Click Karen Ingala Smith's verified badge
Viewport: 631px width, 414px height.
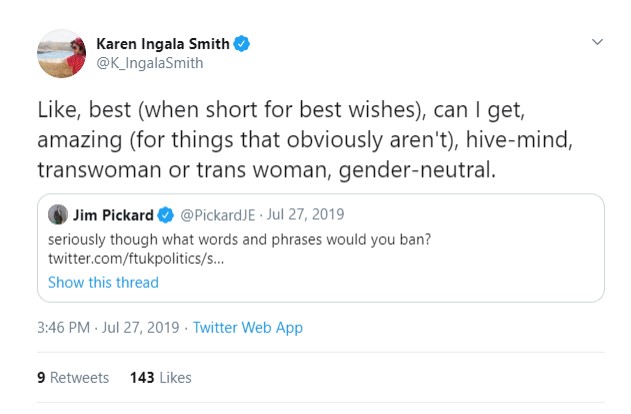pos(241,43)
